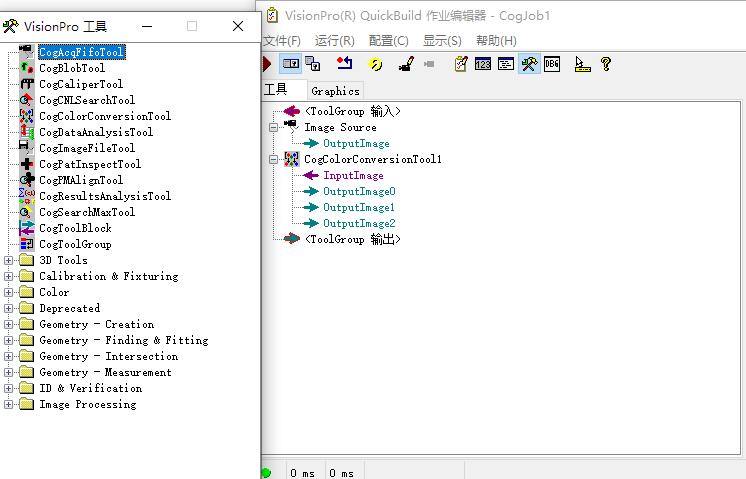Click the floating display windows toolbar icon
Viewport: 746px width, 479px height.
(x=313, y=64)
